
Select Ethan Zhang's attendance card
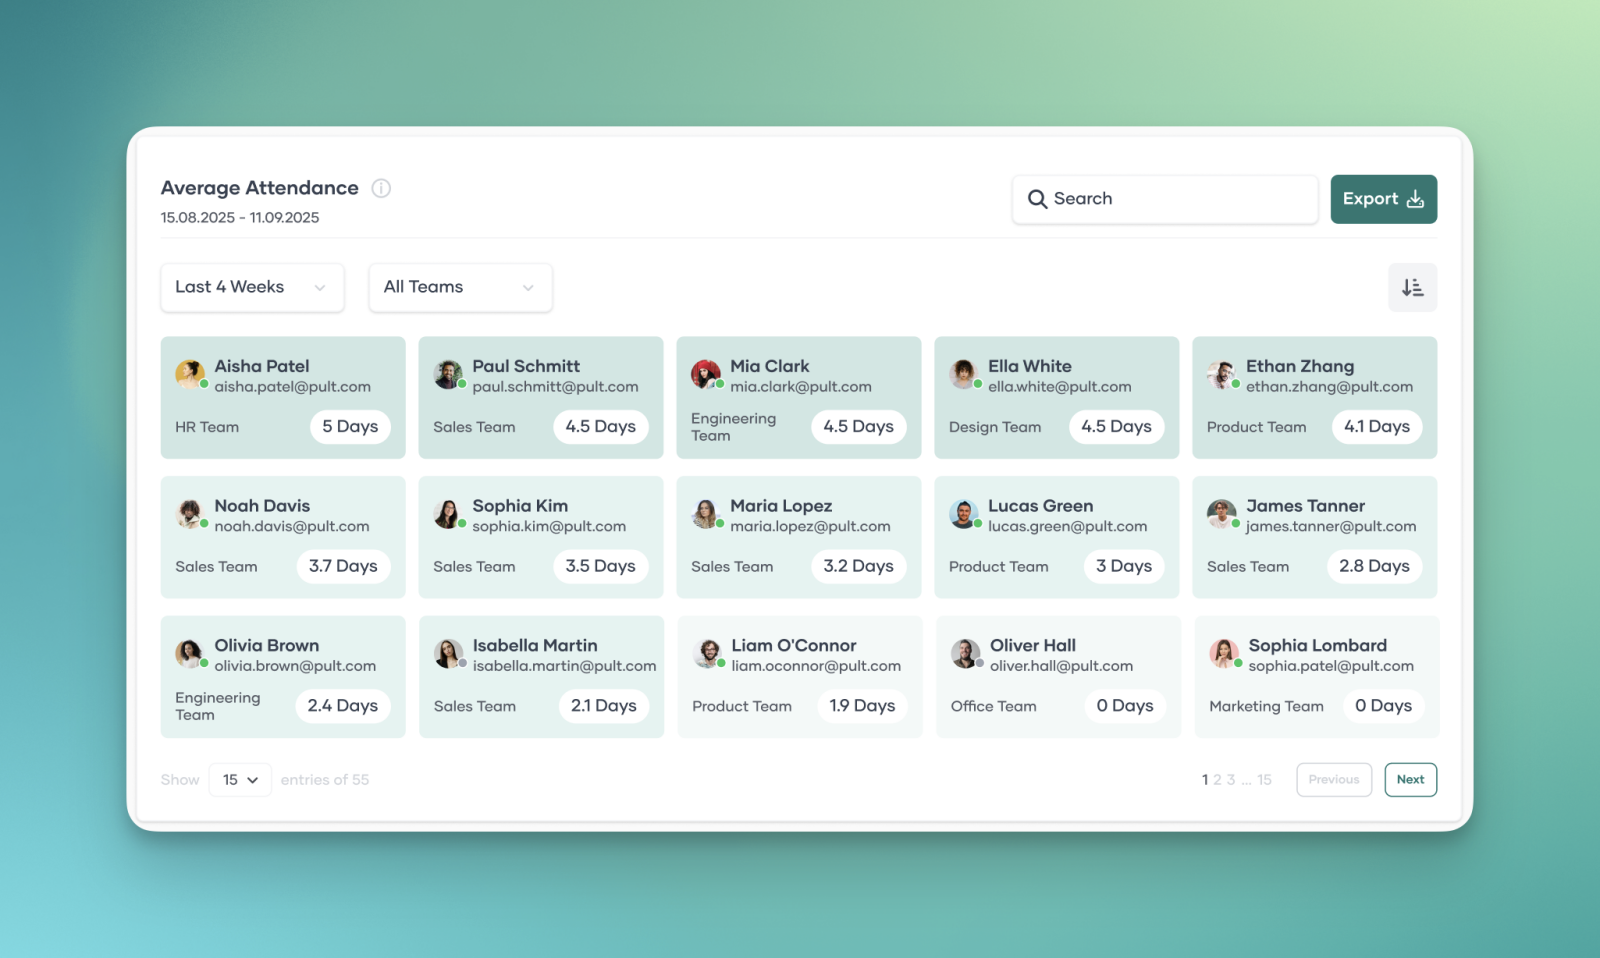point(1314,398)
